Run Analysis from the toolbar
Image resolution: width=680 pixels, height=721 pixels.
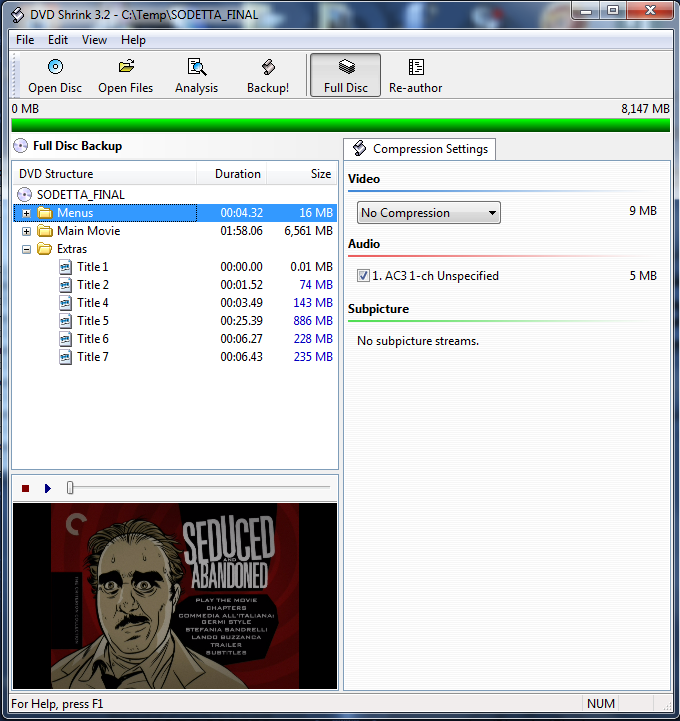[x=196, y=75]
